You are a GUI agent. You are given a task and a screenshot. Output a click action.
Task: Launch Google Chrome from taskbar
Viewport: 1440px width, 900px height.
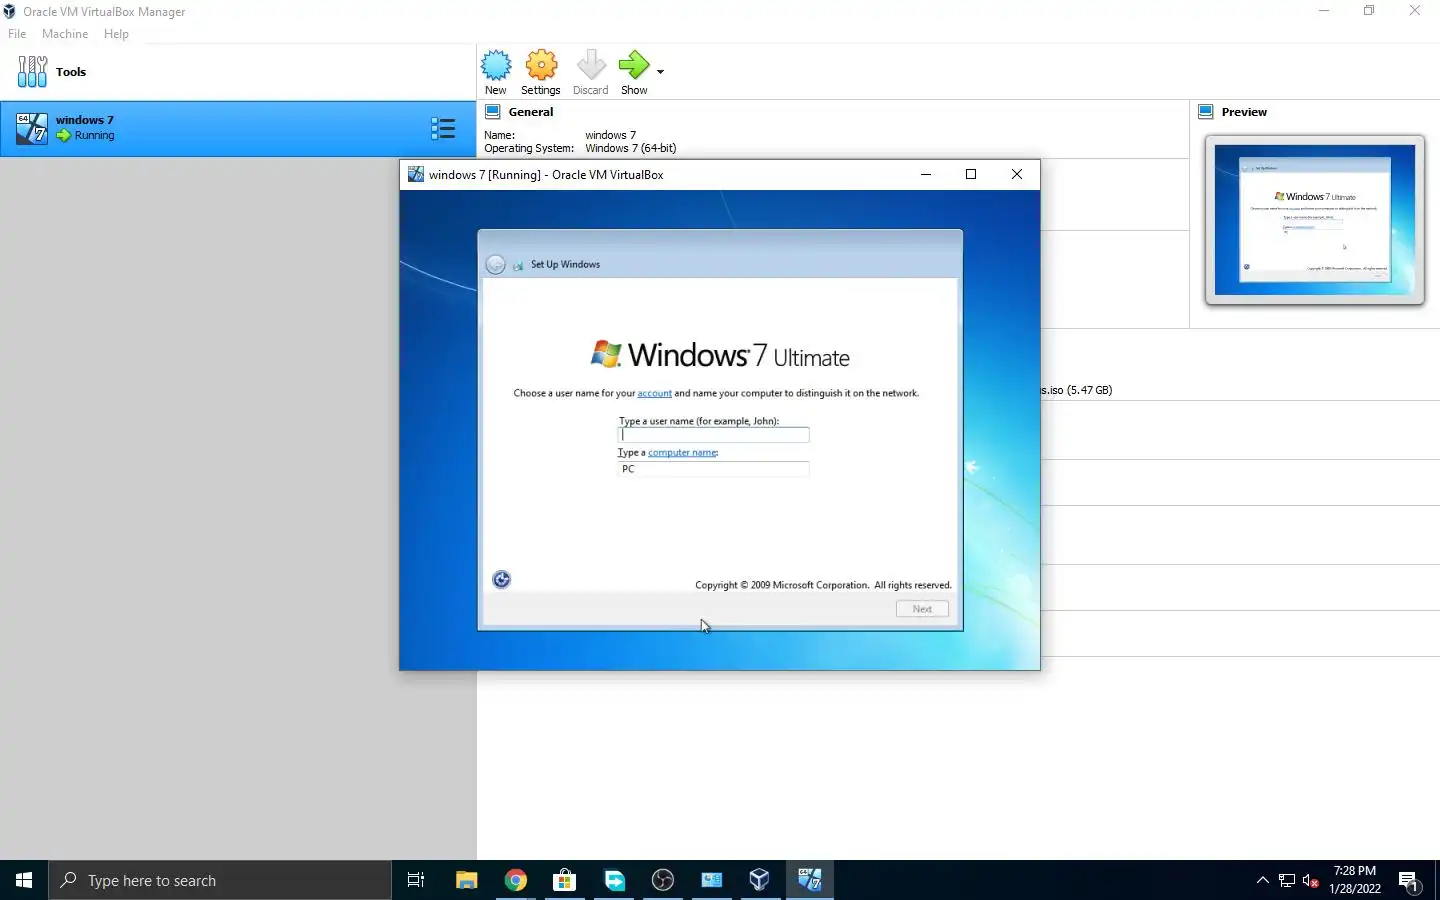click(x=516, y=880)
